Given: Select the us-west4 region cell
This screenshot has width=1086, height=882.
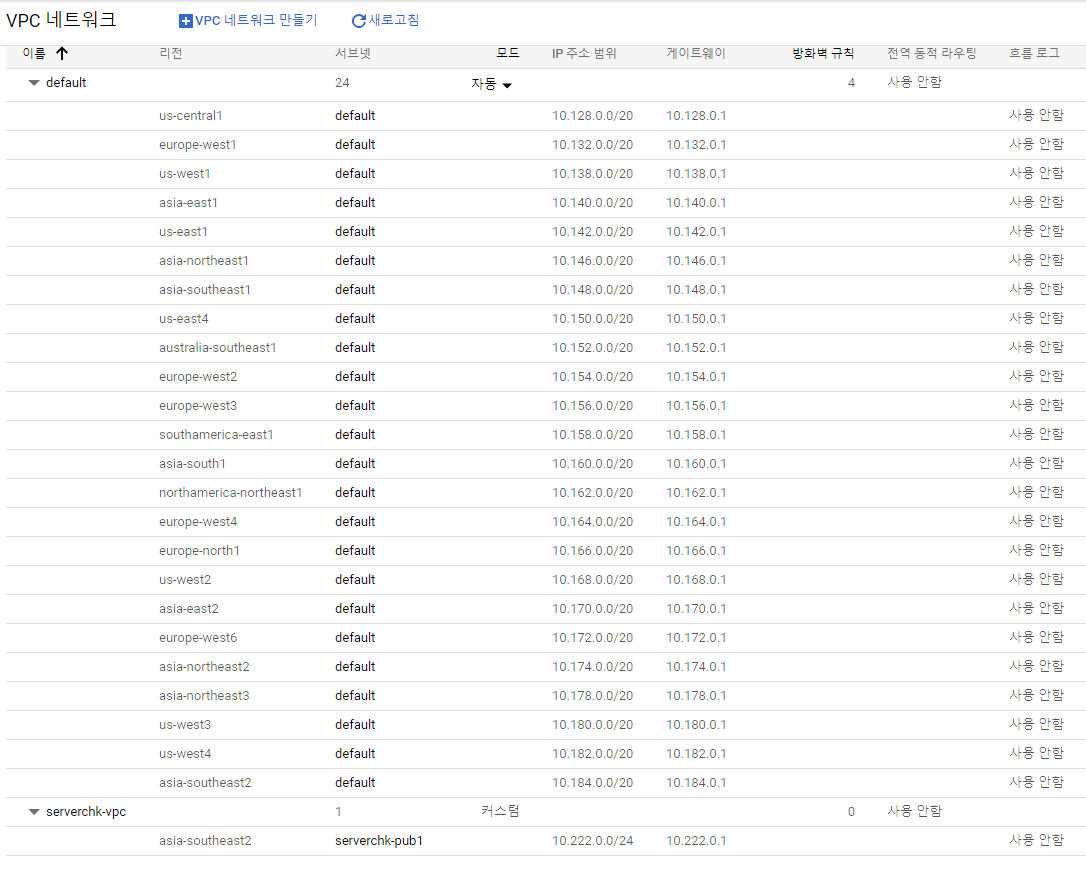Looking at the screenshot, I should pyautogui.click(x=185, y=754).
